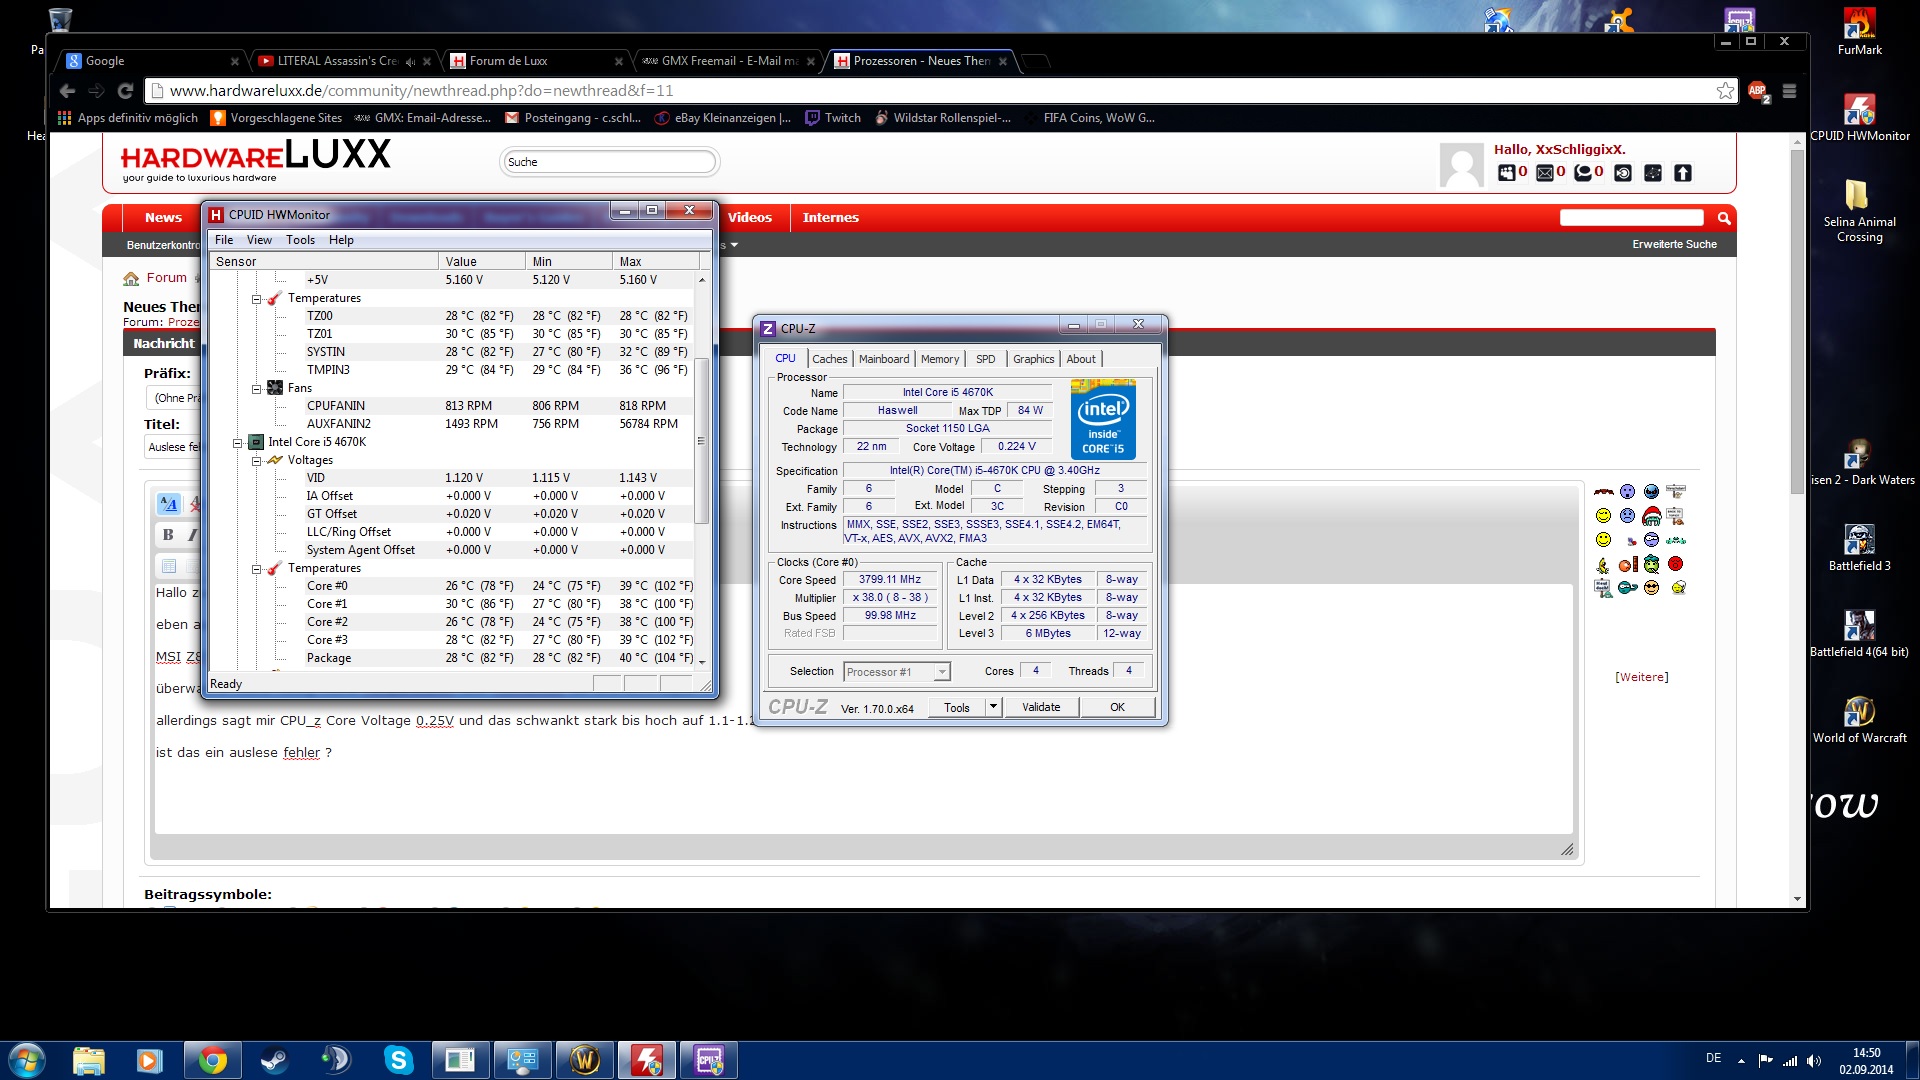Open the CPU-Z Tools dropdown arrow
Viewport: 1920px width, 1080px height.
click(993, 707)
